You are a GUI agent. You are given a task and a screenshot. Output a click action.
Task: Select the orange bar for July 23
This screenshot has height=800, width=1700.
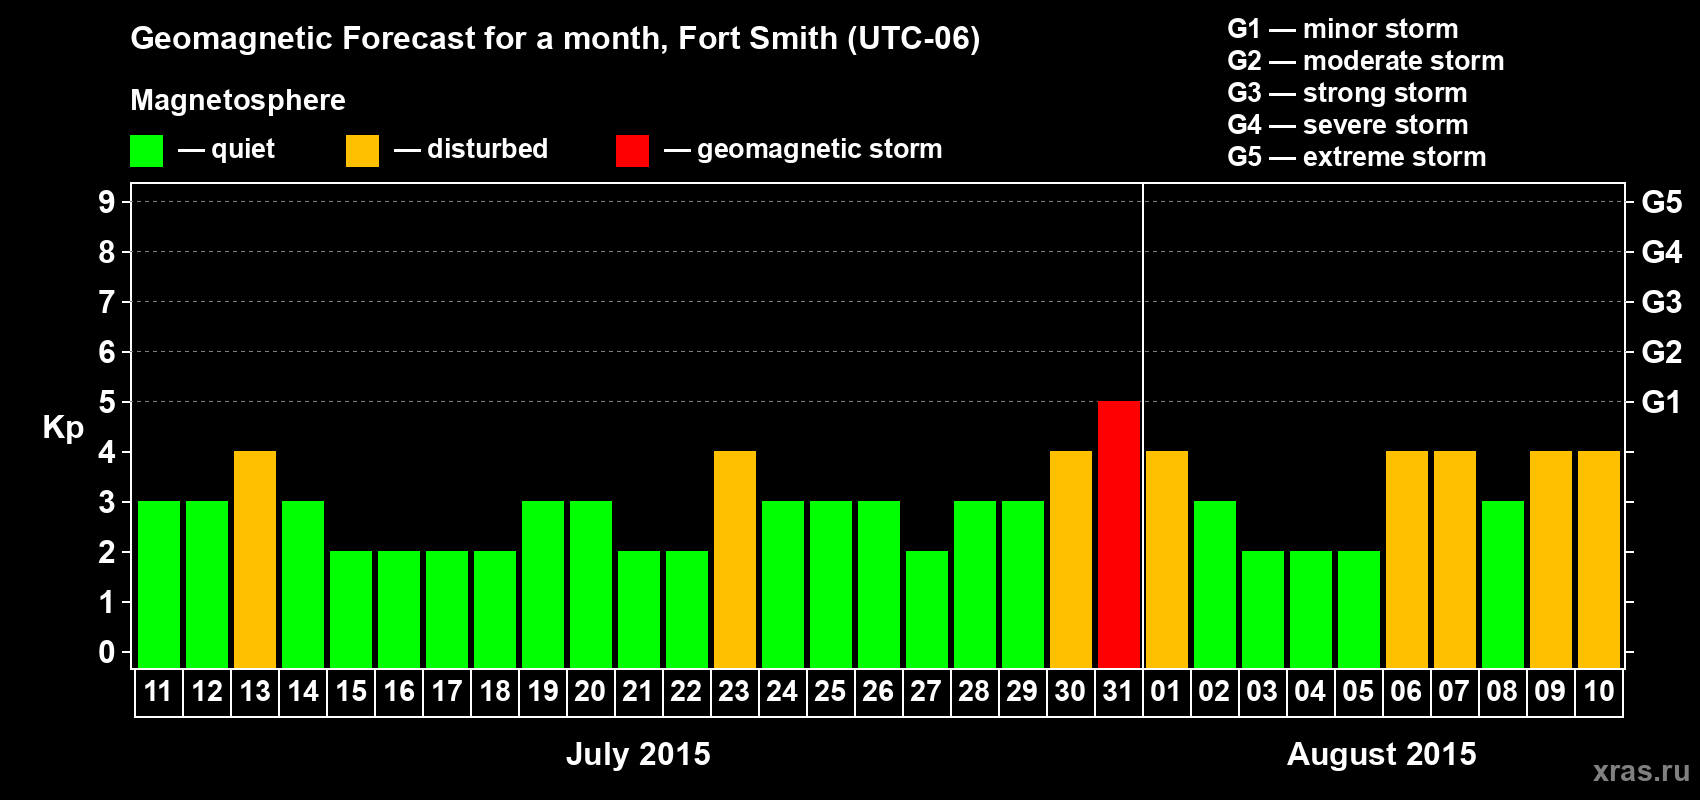(x=735, y=559)
